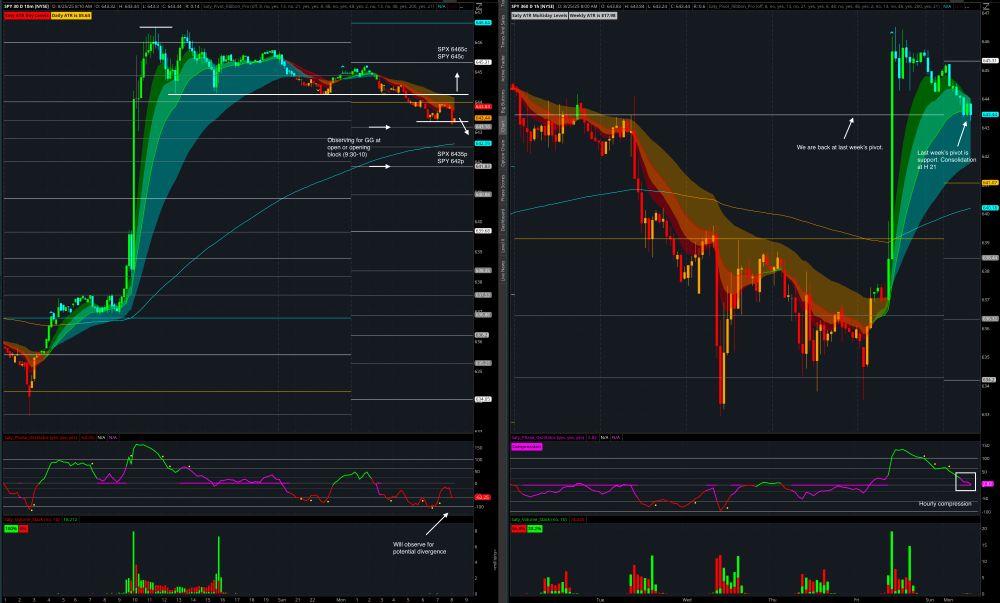Select the Daily ATR is $5.63 label
This screenshot has height=603, width=1000.
point(71,15)
